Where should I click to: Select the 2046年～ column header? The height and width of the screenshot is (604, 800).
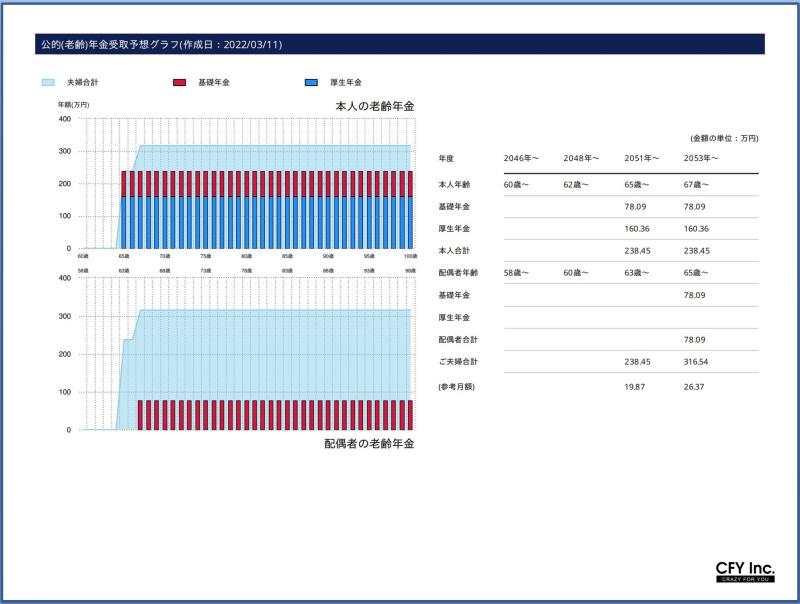pyautogui.click(x=521, y=158)
